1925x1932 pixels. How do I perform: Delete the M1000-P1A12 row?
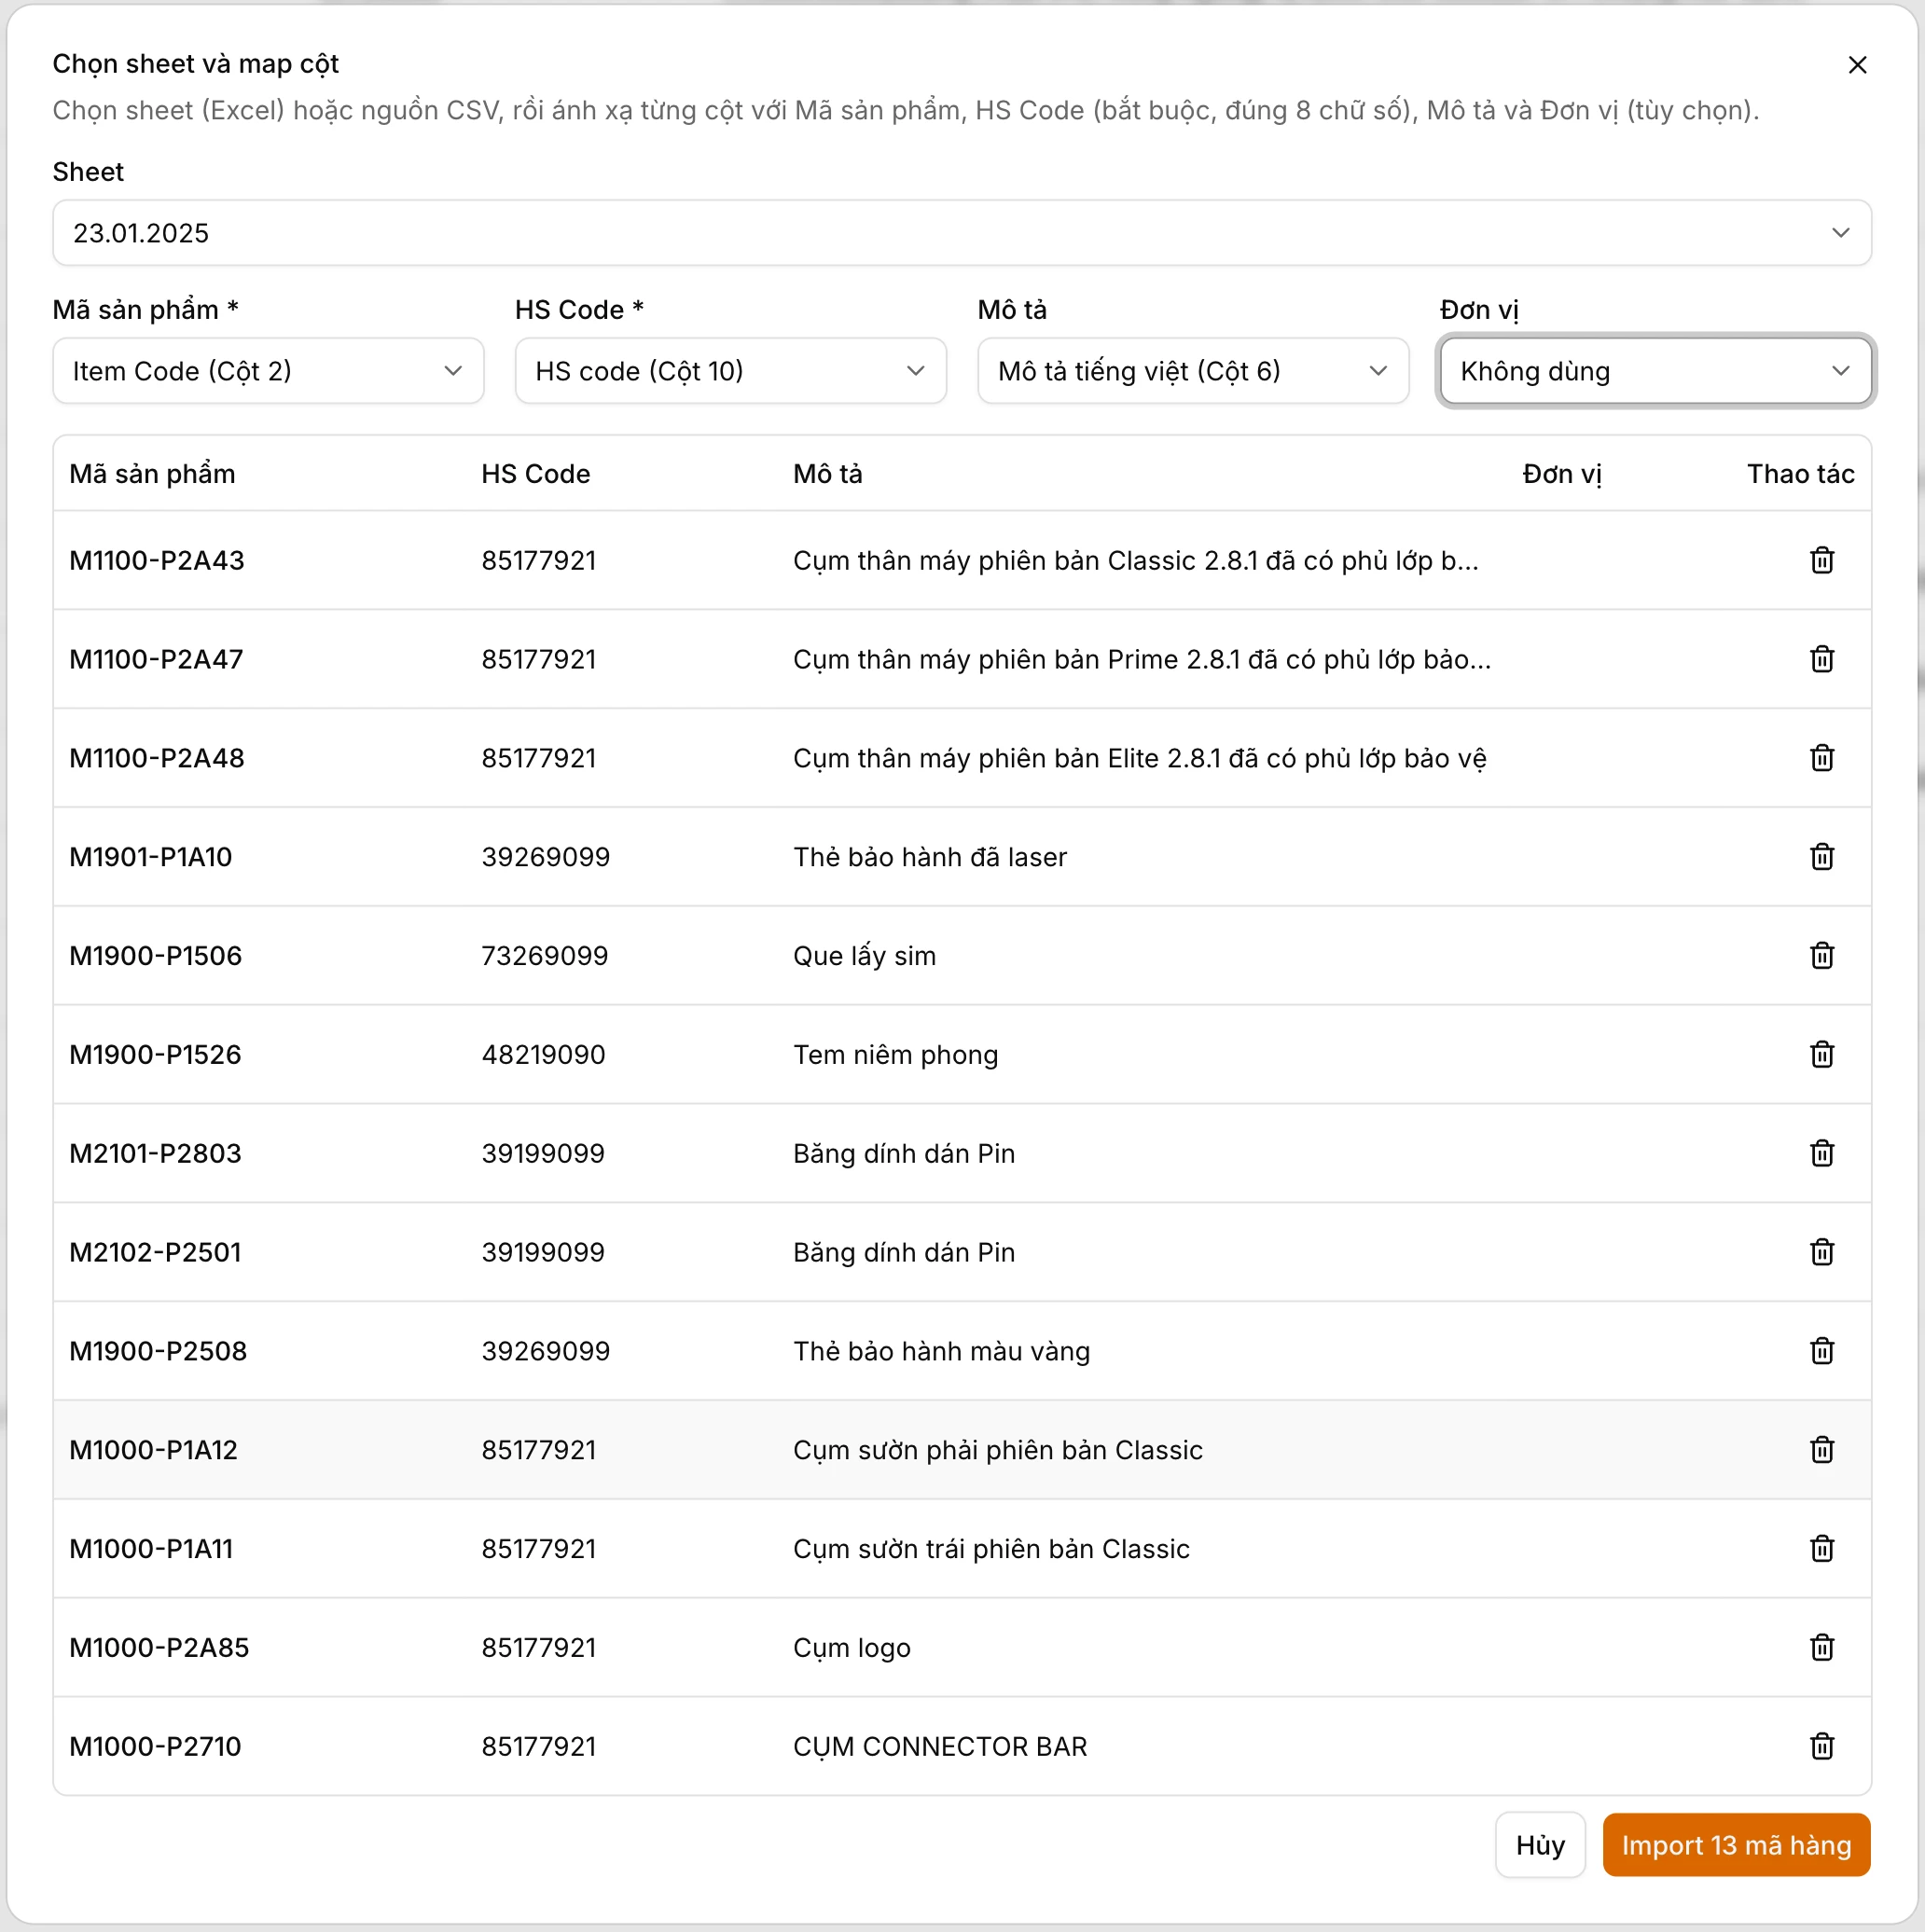pos(1821,1450)
